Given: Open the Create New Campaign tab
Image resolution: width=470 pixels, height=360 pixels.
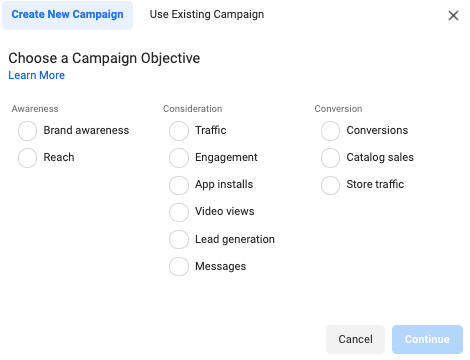Looking at the screenshot, I should 67,15.
